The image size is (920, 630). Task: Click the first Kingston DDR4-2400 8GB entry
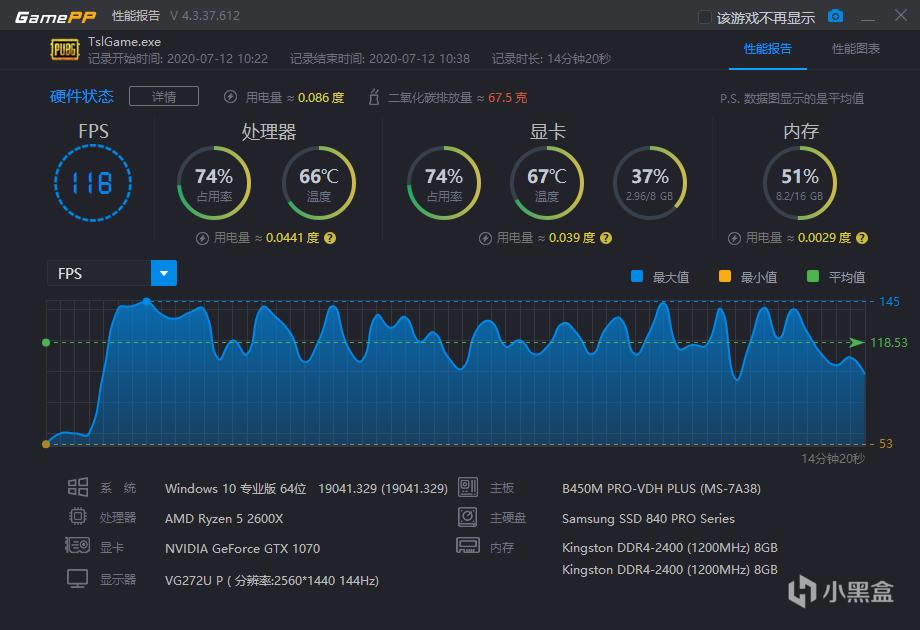pos(669,548)
